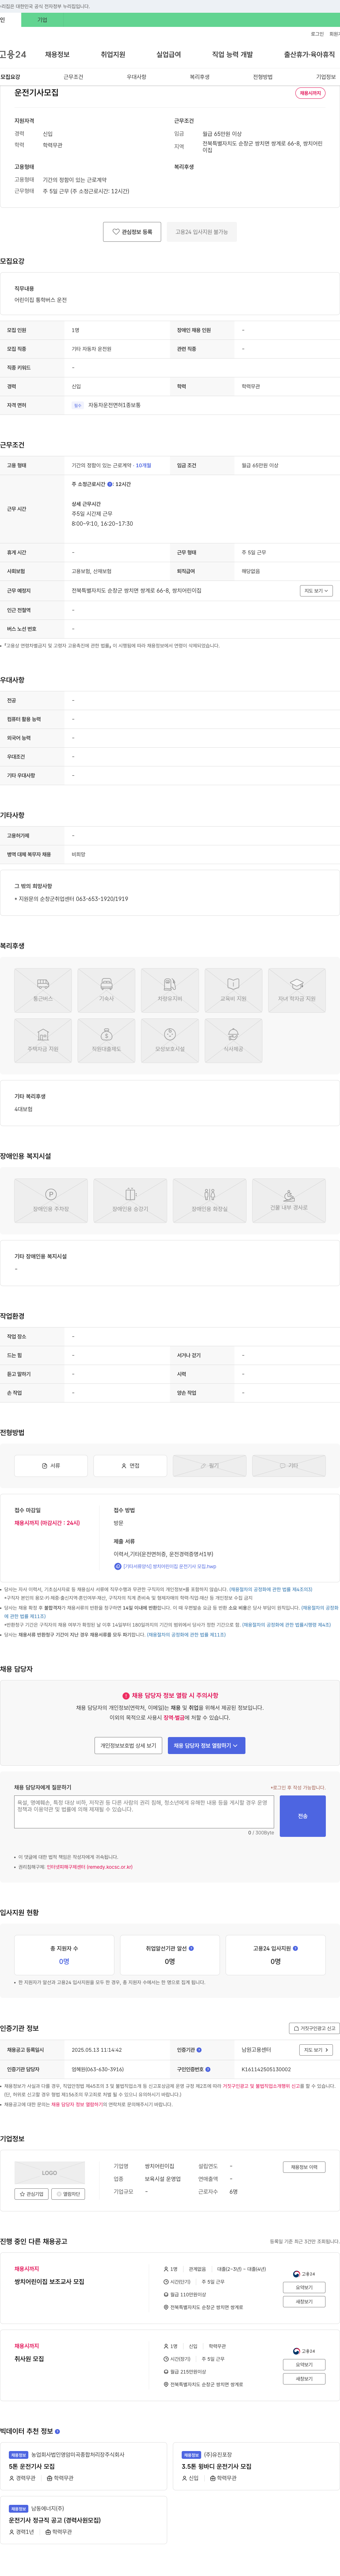Click the 필기 screening method box

pyautogui.click(x=209, y=1465)
